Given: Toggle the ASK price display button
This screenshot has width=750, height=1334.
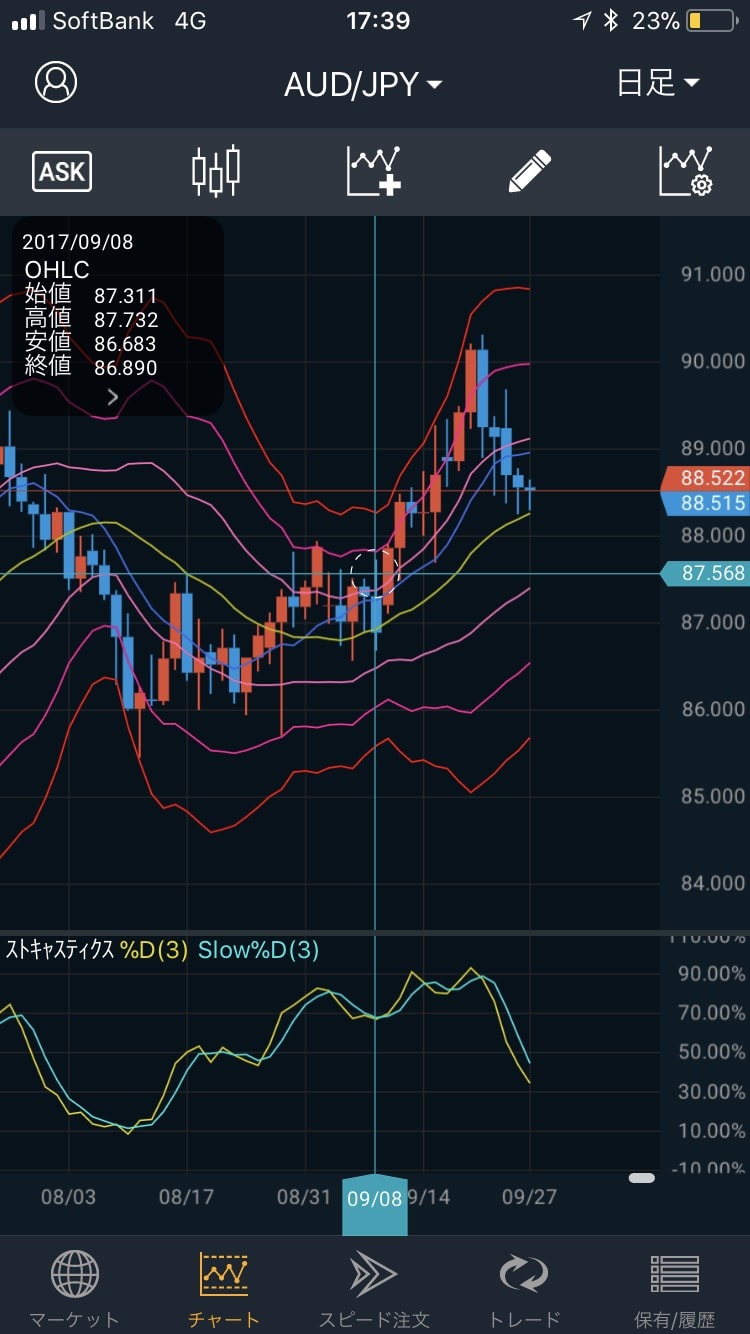Looking at the screenshot, I should coord(62,172).
